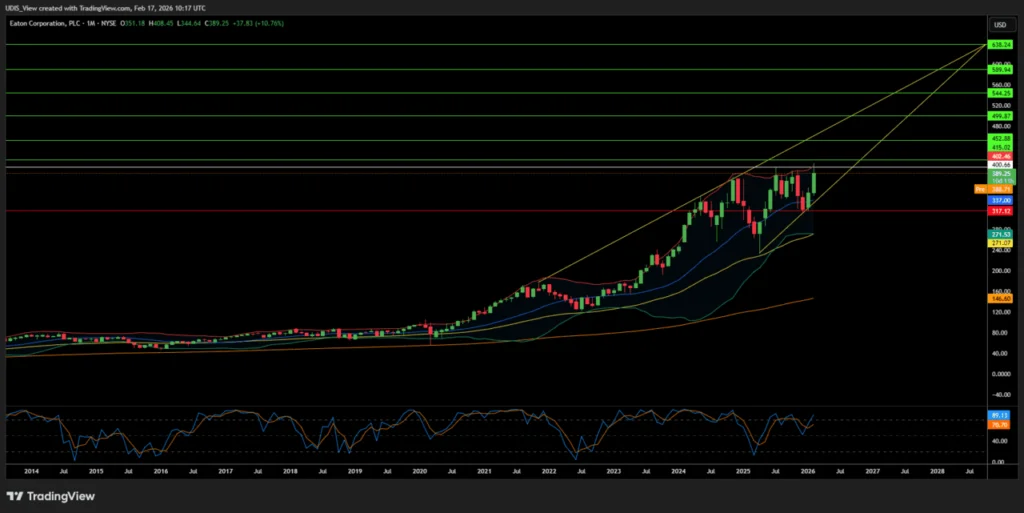Select the red 402.46 price label
Viewport: 1024px width, 513px height.
point(1000,157)
